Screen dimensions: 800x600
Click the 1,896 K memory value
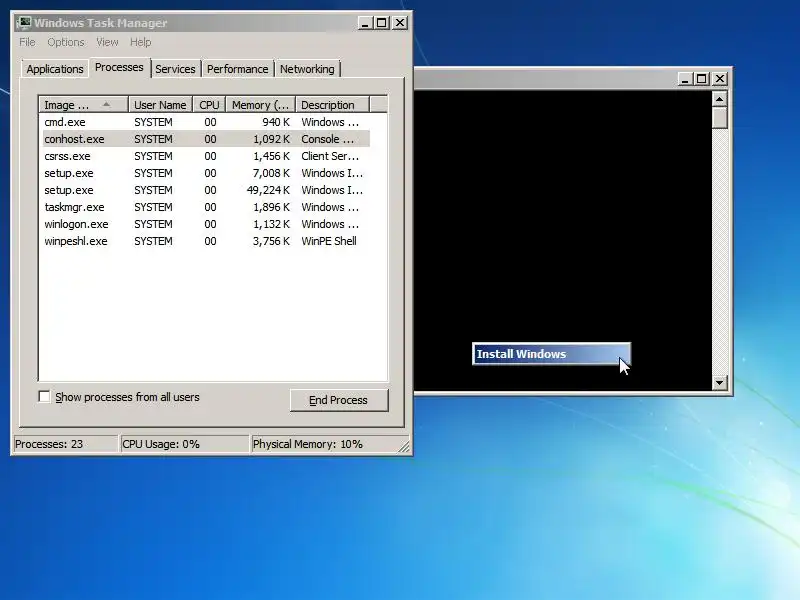[x=271, y=207]
